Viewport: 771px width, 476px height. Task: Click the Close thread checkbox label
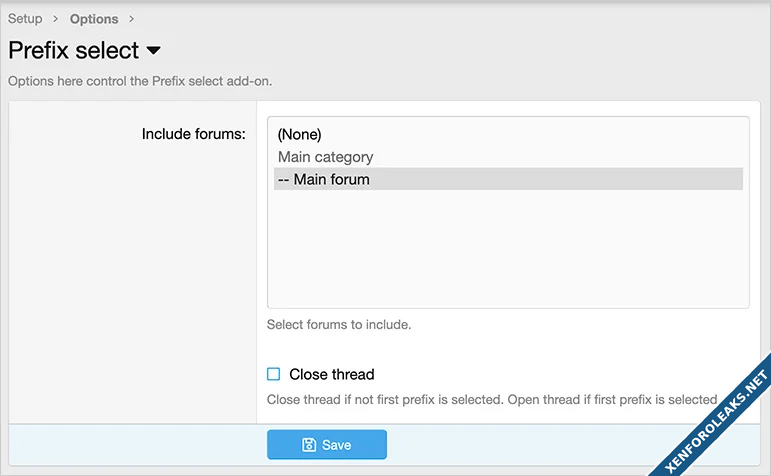click(331, 375)
